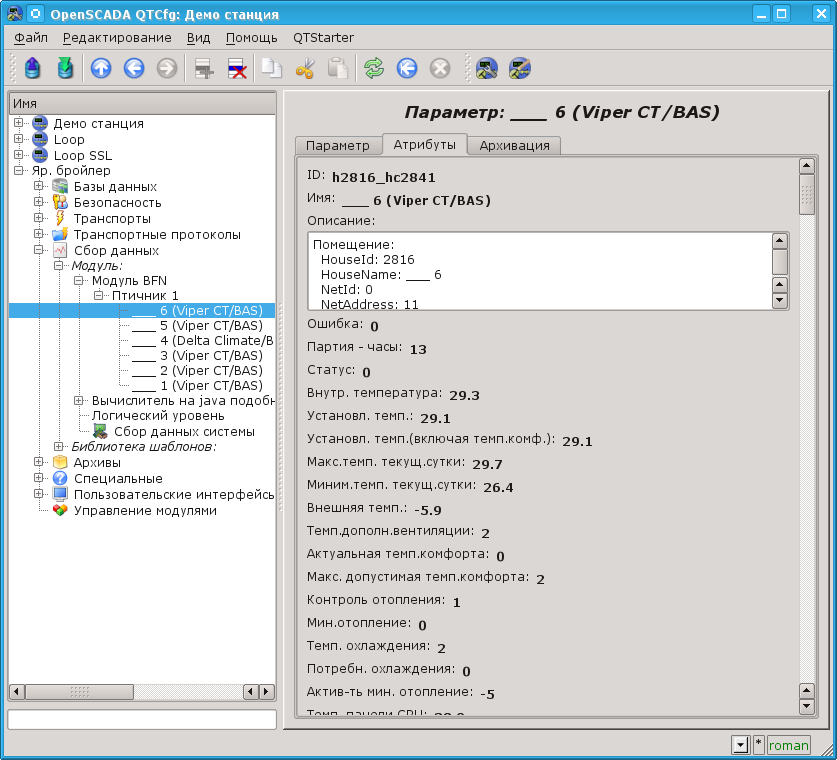Collapse the Сбор данных tree node
Viewport: 837px width, 760px height.
point(39,250)
